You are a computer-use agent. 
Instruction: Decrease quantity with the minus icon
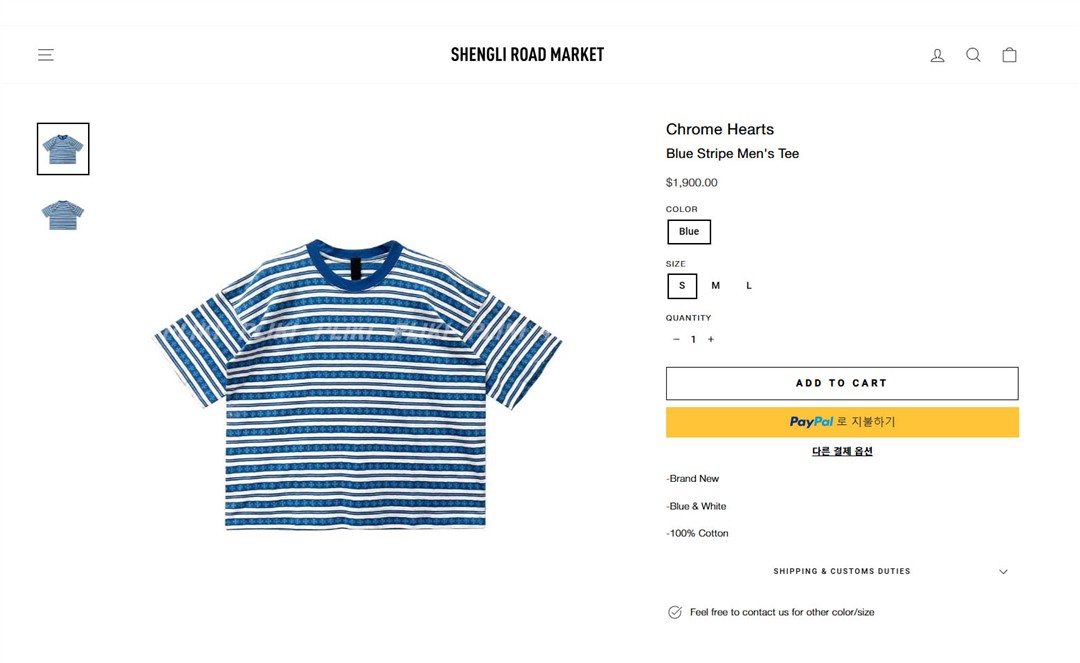coord(676,339)
